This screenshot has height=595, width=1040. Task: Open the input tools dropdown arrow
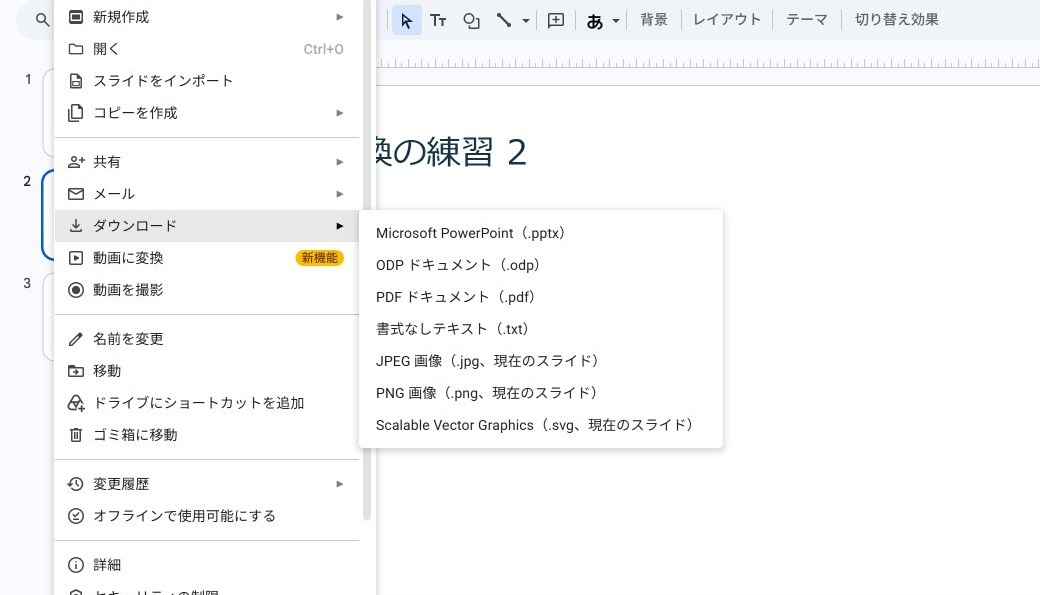616,21
